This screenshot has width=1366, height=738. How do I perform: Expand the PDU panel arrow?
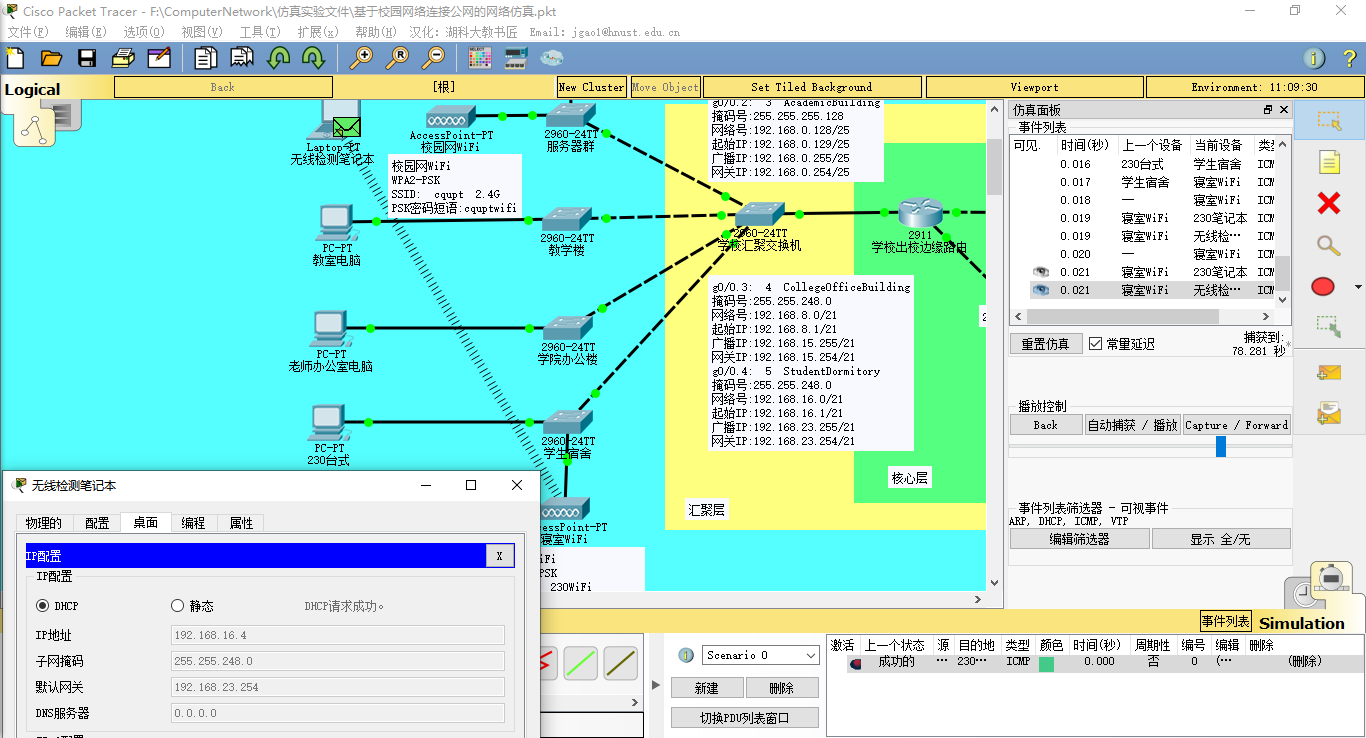[656, 685]
